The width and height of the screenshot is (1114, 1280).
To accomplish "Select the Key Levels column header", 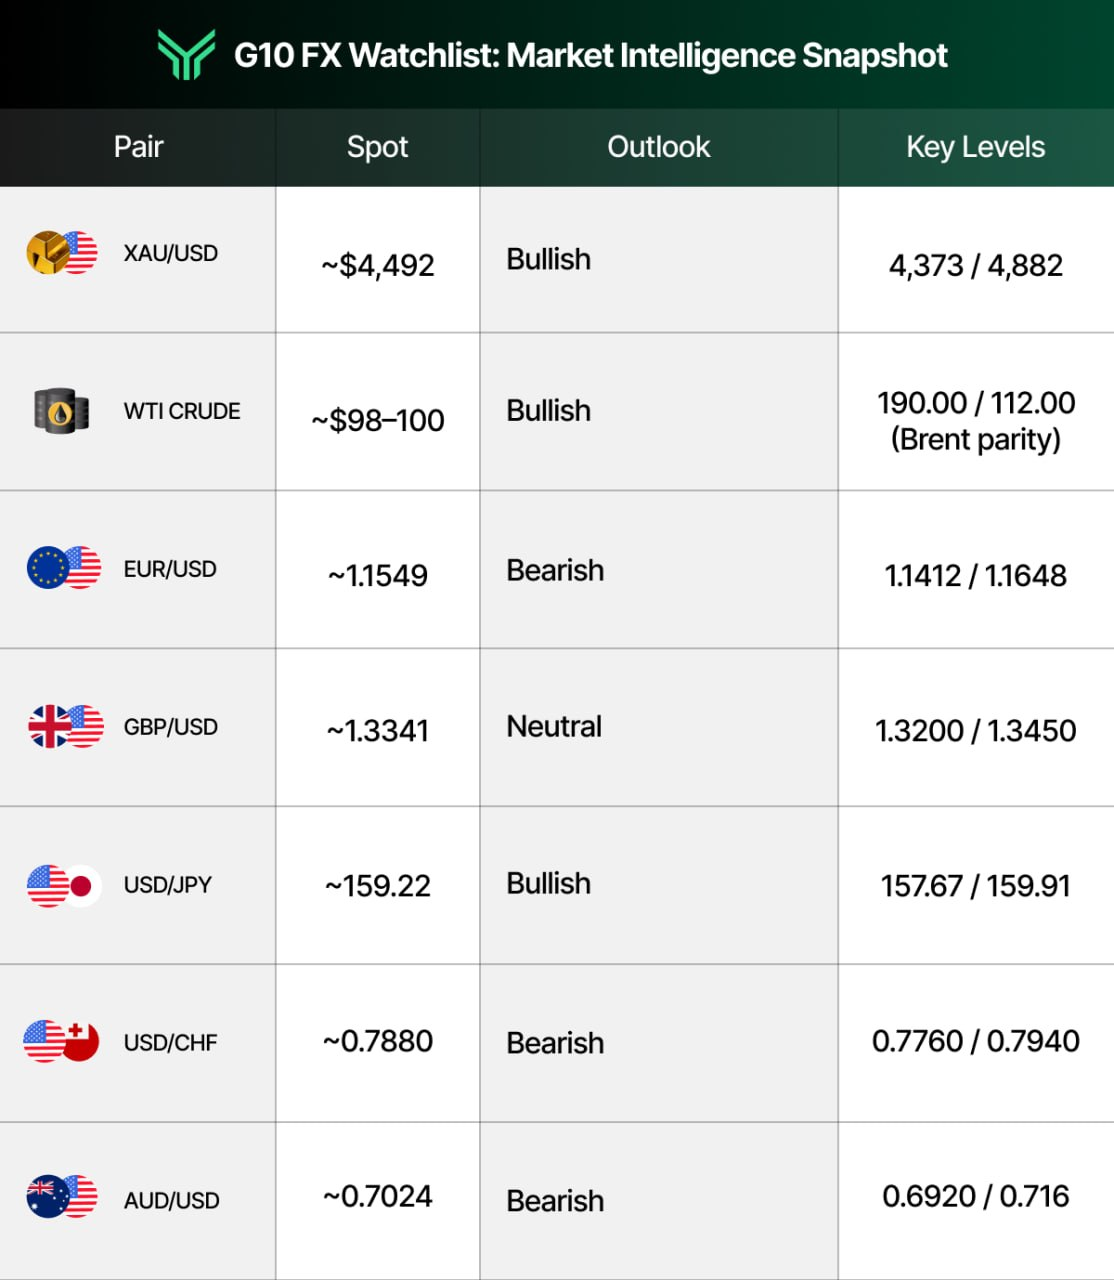I will 975,147.
